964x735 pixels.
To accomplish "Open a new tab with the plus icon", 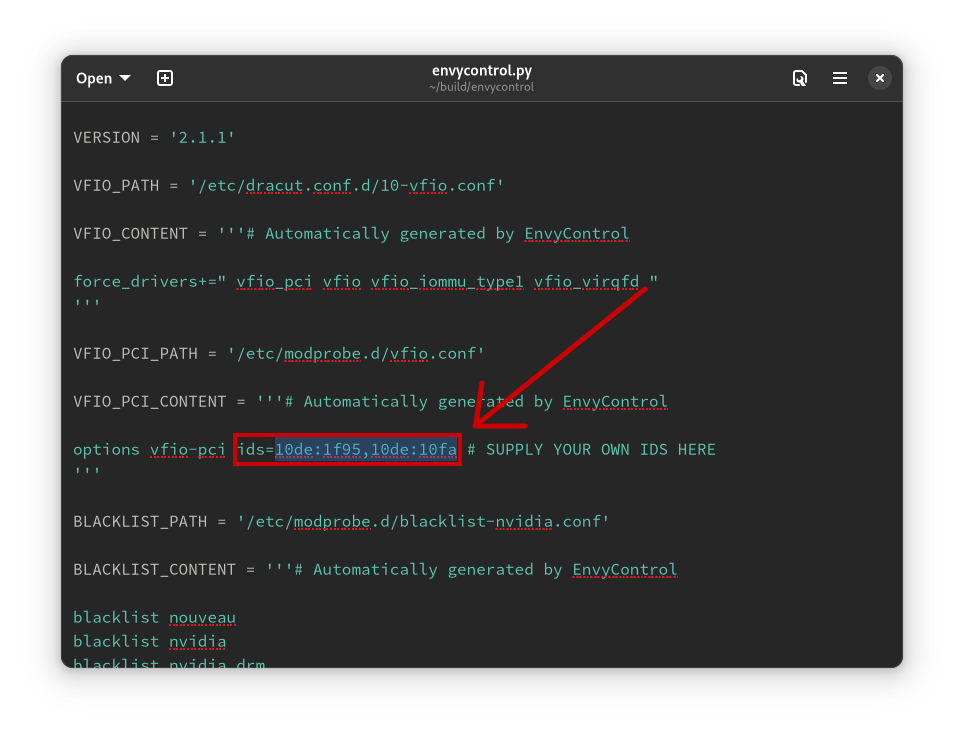I will (164, 77).
